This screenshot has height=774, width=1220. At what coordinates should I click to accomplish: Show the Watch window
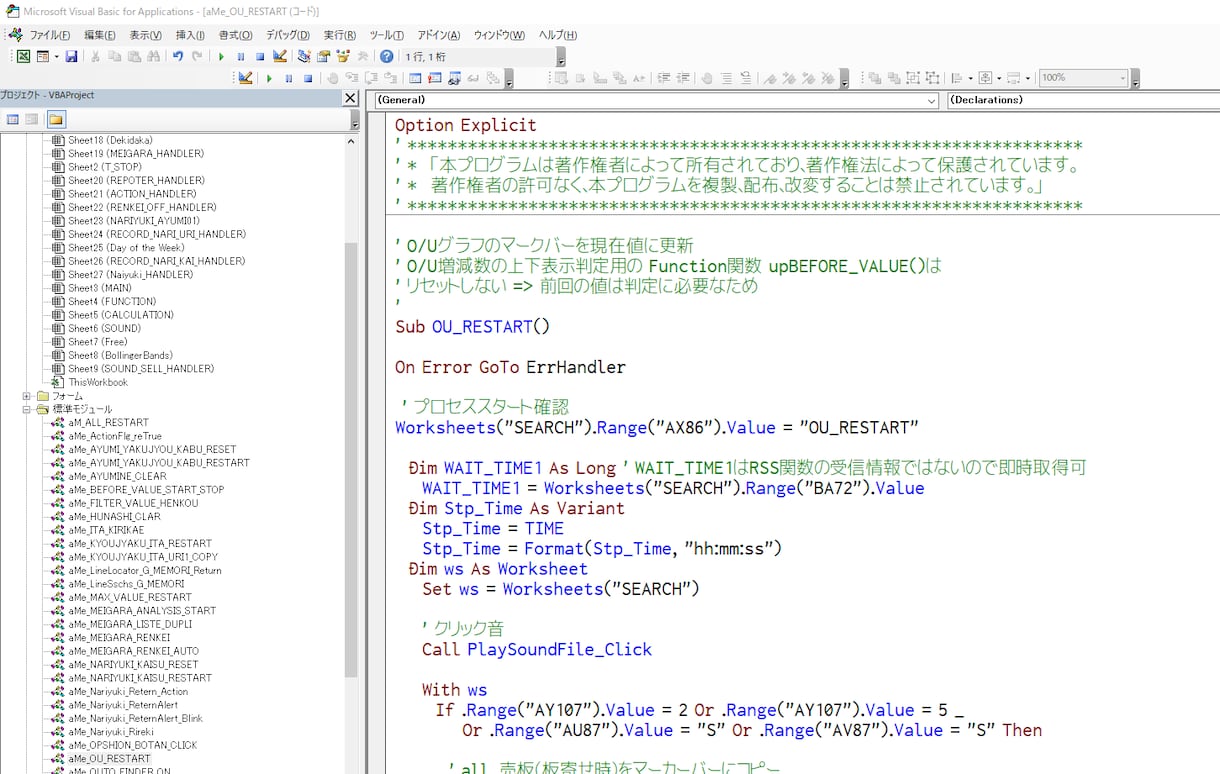pyautogui.click(x=454, y=78)
